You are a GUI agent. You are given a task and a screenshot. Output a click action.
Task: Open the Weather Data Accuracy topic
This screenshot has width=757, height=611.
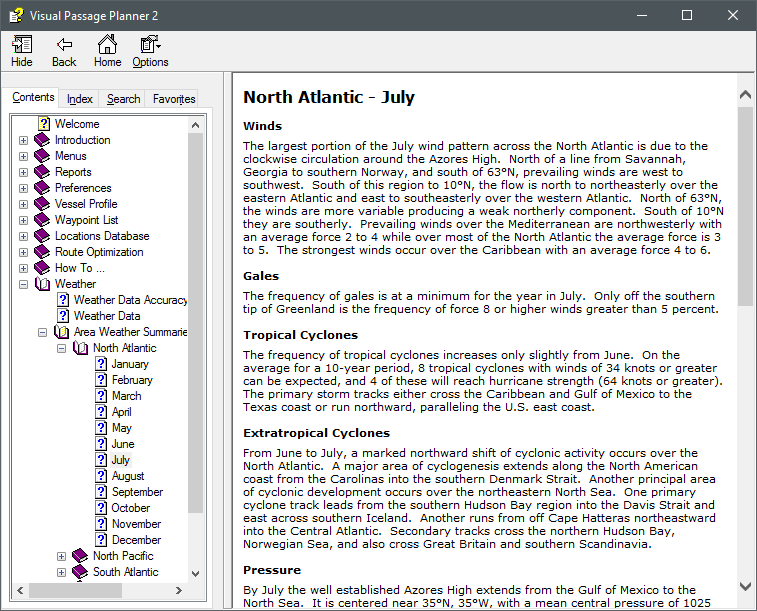(x=130, y=300)
